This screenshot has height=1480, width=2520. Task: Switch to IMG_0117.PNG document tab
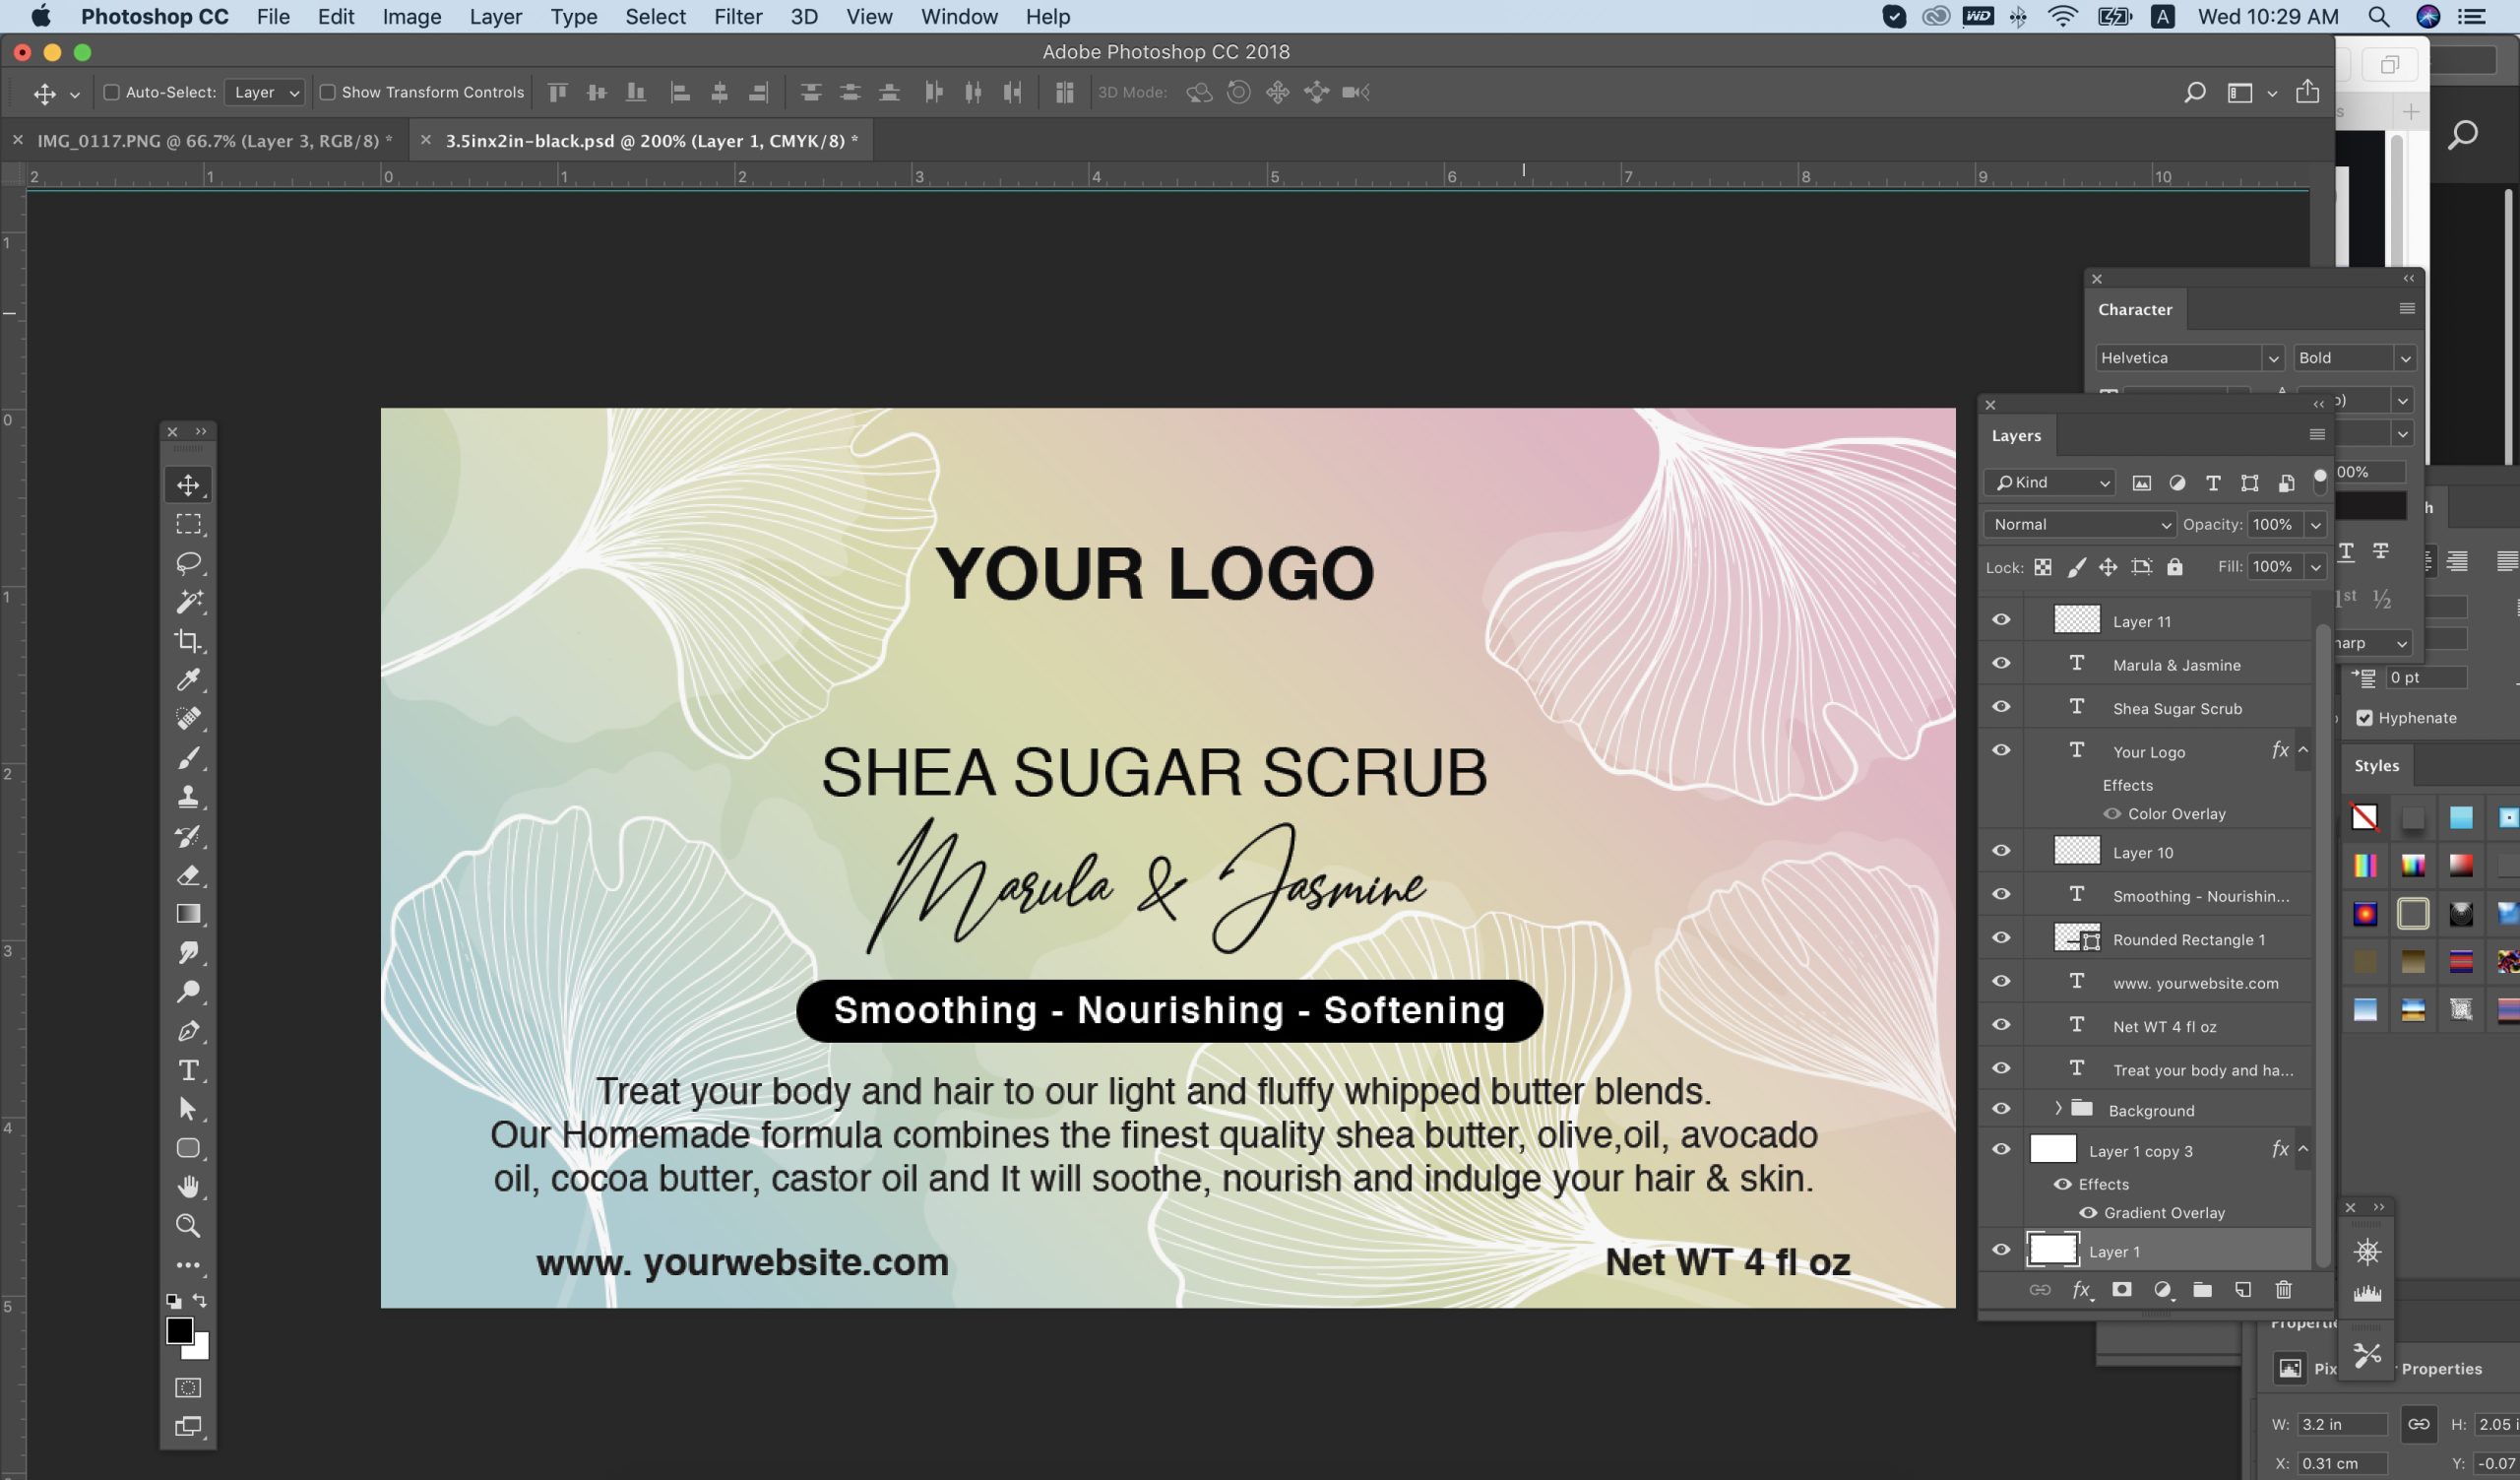click(214, 141)
